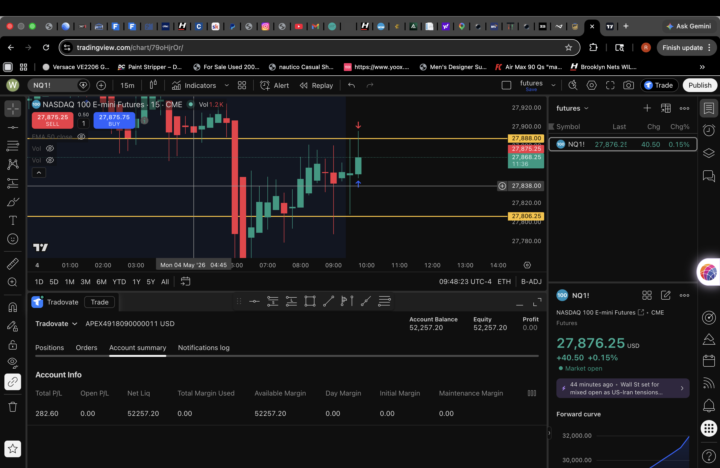Start bar Replay mode
Image resolution: width=720 pixels, height=468 pixels.
coord(316,85)
